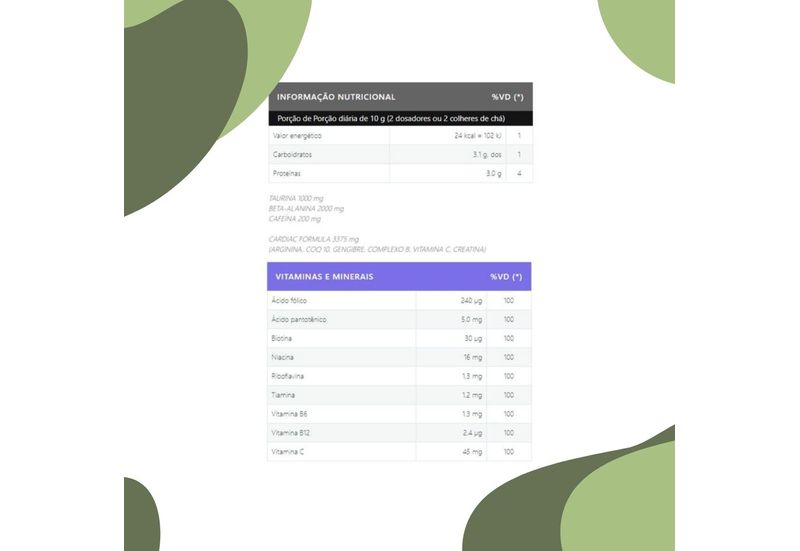Click the CARDIAC FORMULA 3375 mg text
The height and width of the screenshot is (551, 800).
pos(314,239)
